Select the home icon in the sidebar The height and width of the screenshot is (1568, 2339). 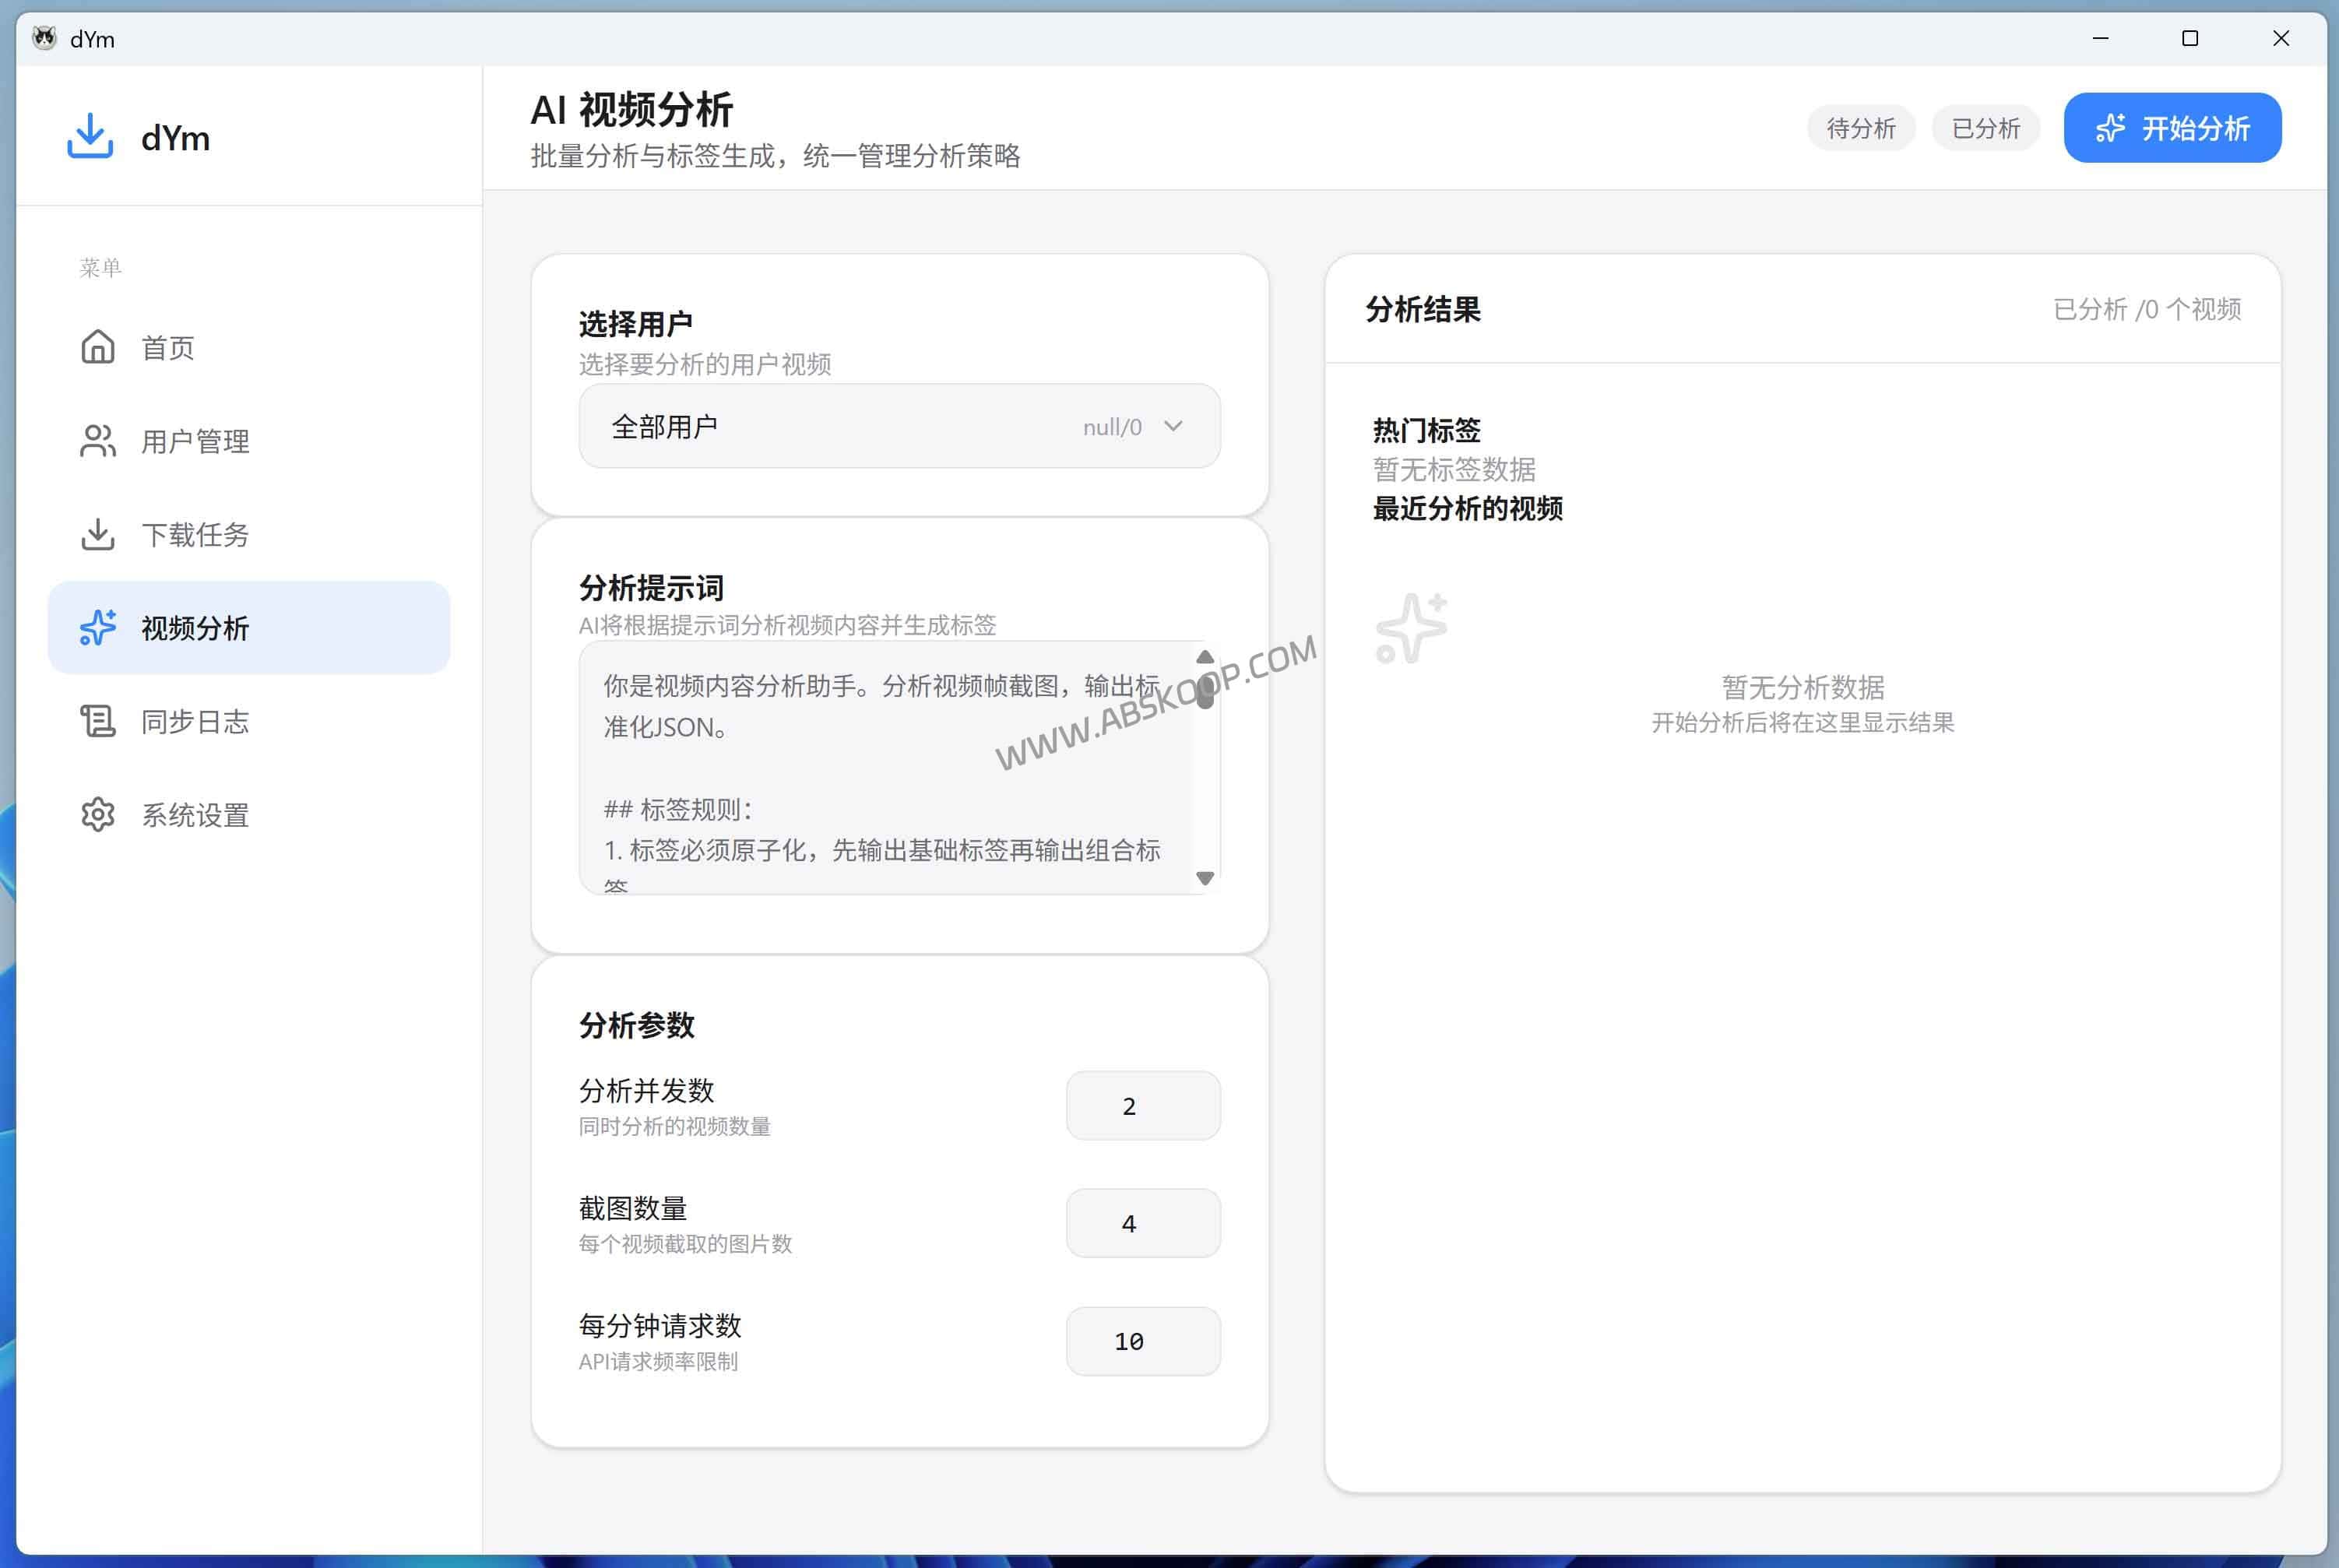click(97, 347)
